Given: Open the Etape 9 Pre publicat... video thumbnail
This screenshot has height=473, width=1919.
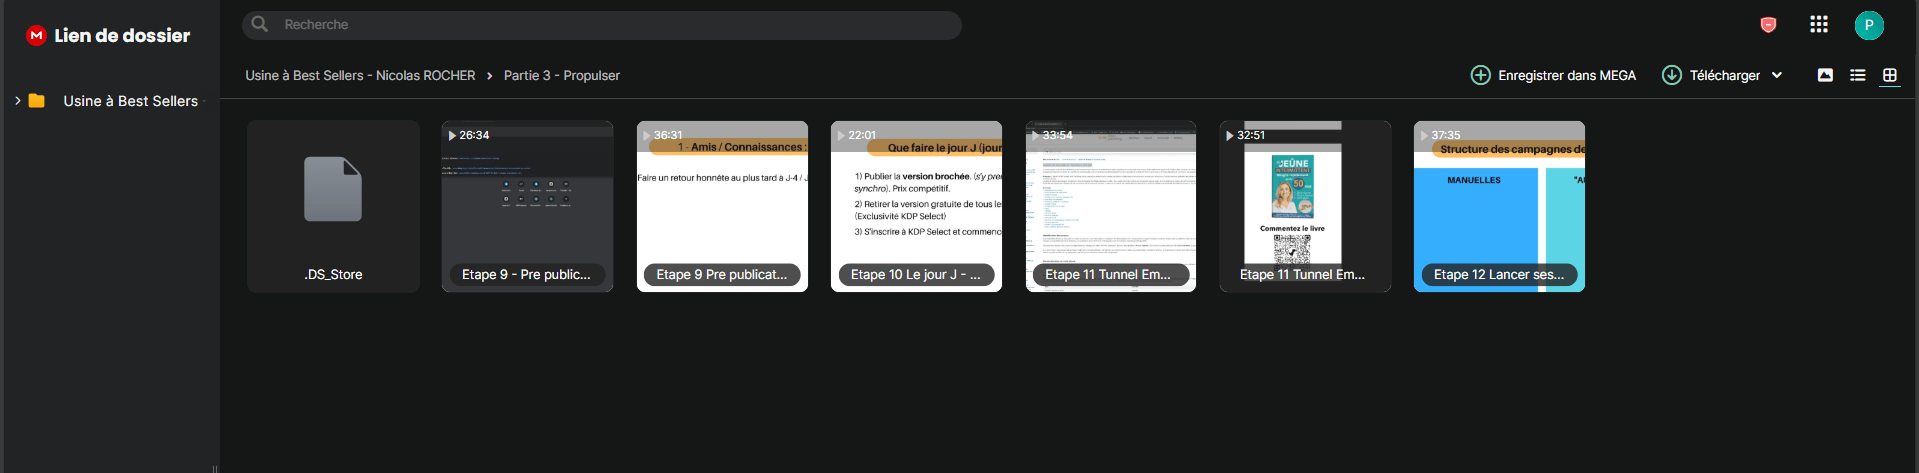Looking at the screenshot, I should [722, 206].
